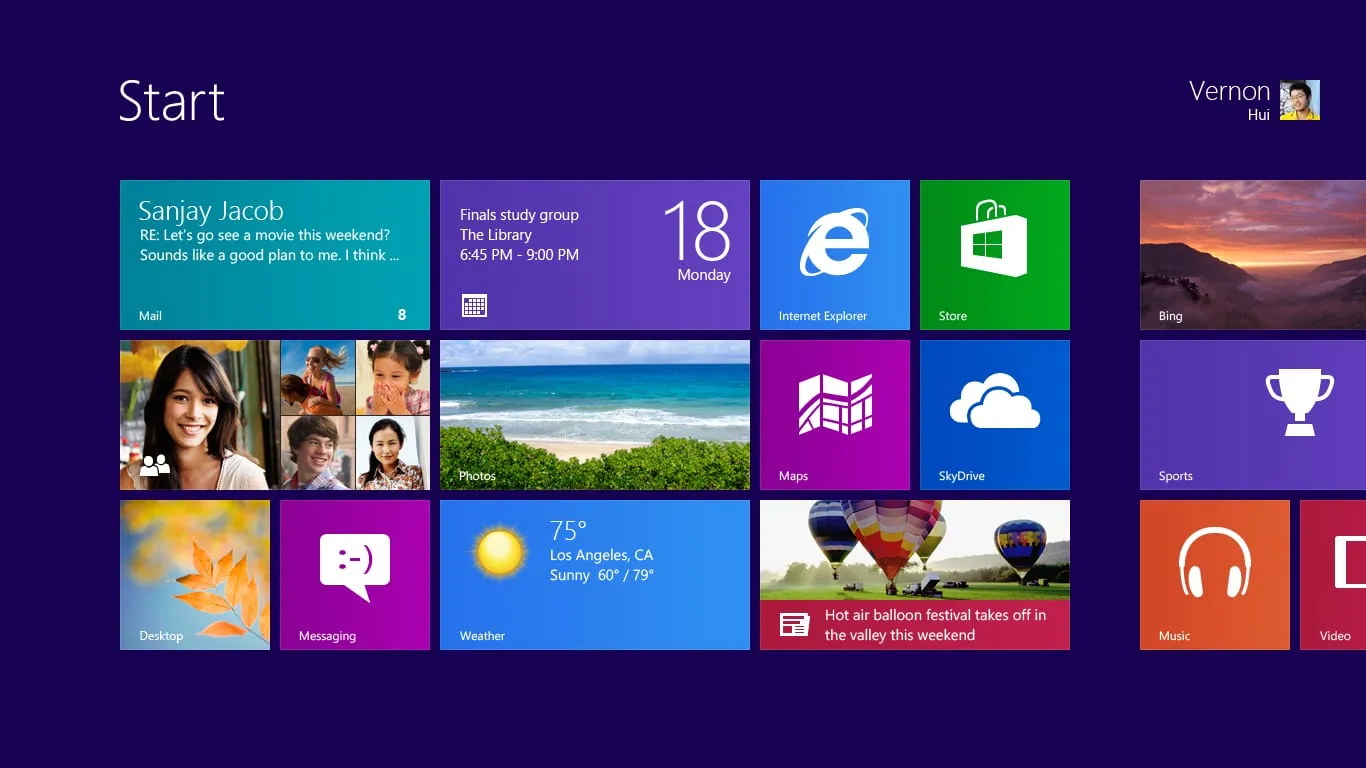Open the Photos beach tile
This screenshot has height=768, width=1366.
pyautogui.click(x=595, y=415)
